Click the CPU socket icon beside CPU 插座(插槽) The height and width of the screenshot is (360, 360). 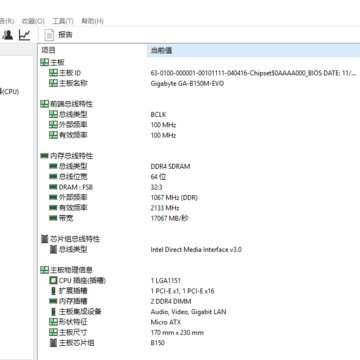coord(53,280)
